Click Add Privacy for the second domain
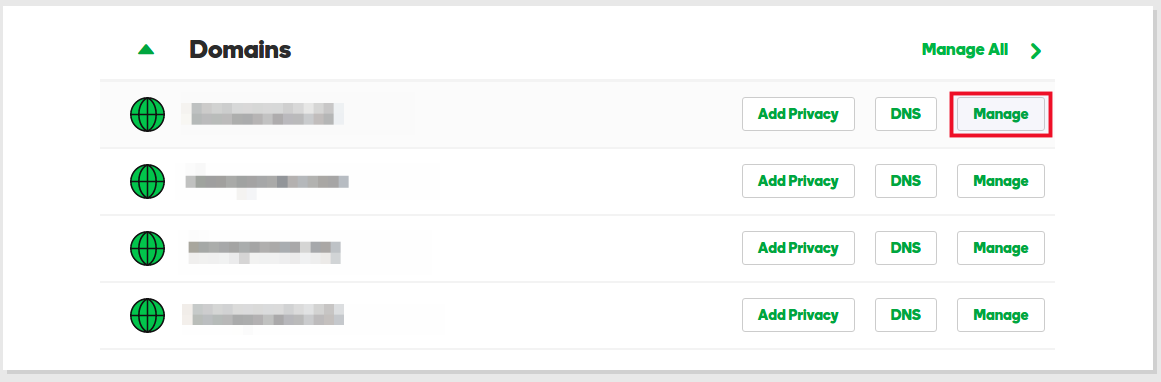This screenshot has height=382, width=1161. pos(798,181)
